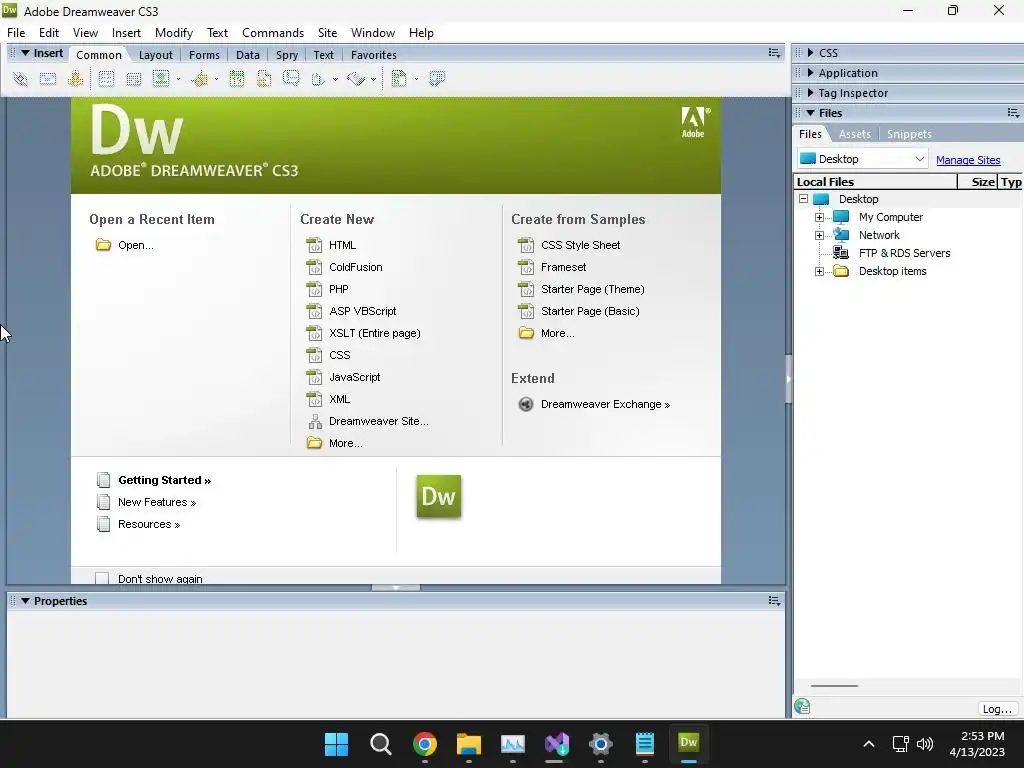
Task: Collapse the Insert bar
Action: pos(25,53)
